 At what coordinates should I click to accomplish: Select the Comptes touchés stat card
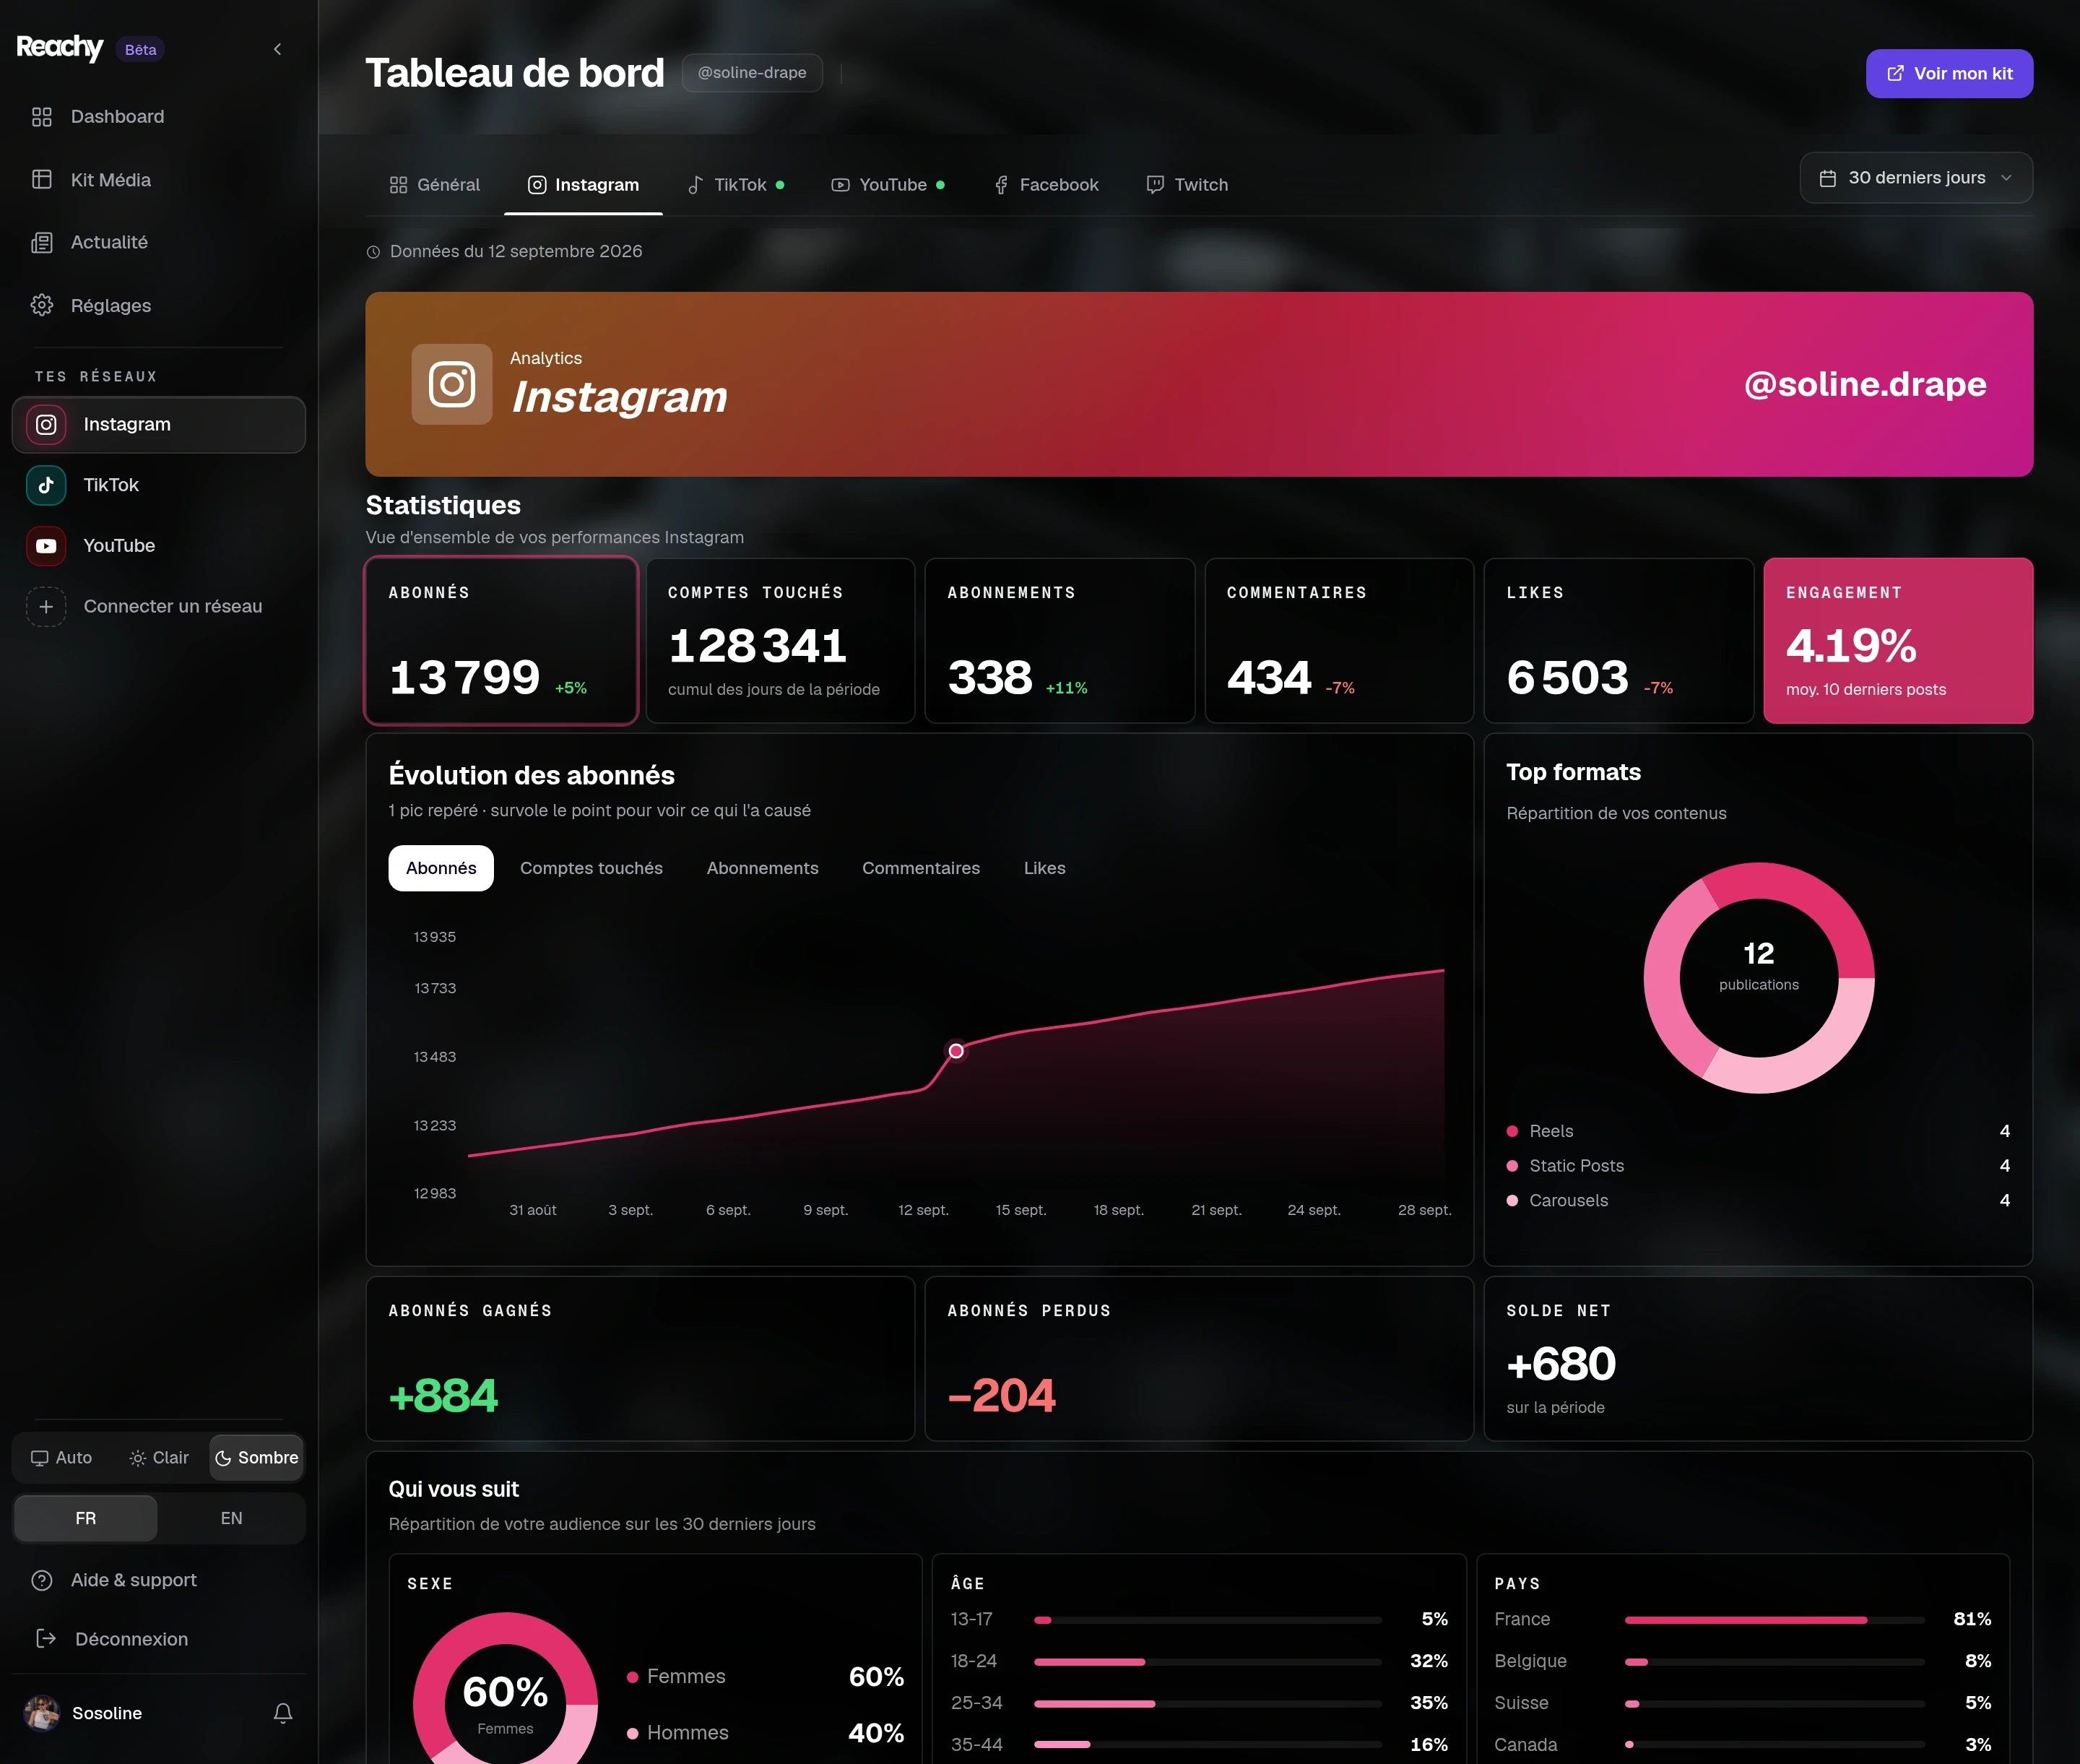pos(780,640)
